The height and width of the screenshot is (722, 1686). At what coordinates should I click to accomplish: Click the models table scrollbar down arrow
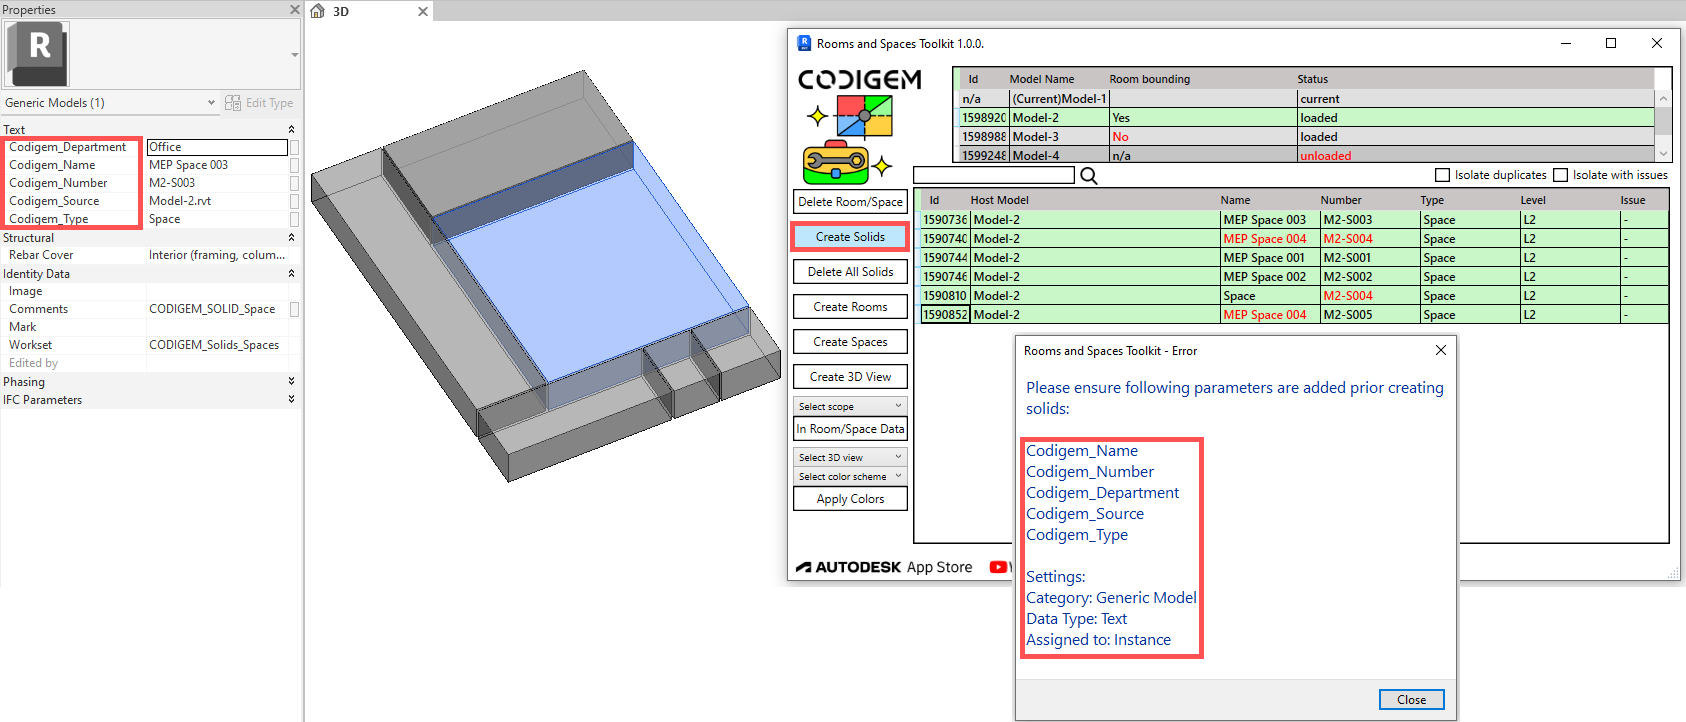click(x=1663, y=153)
